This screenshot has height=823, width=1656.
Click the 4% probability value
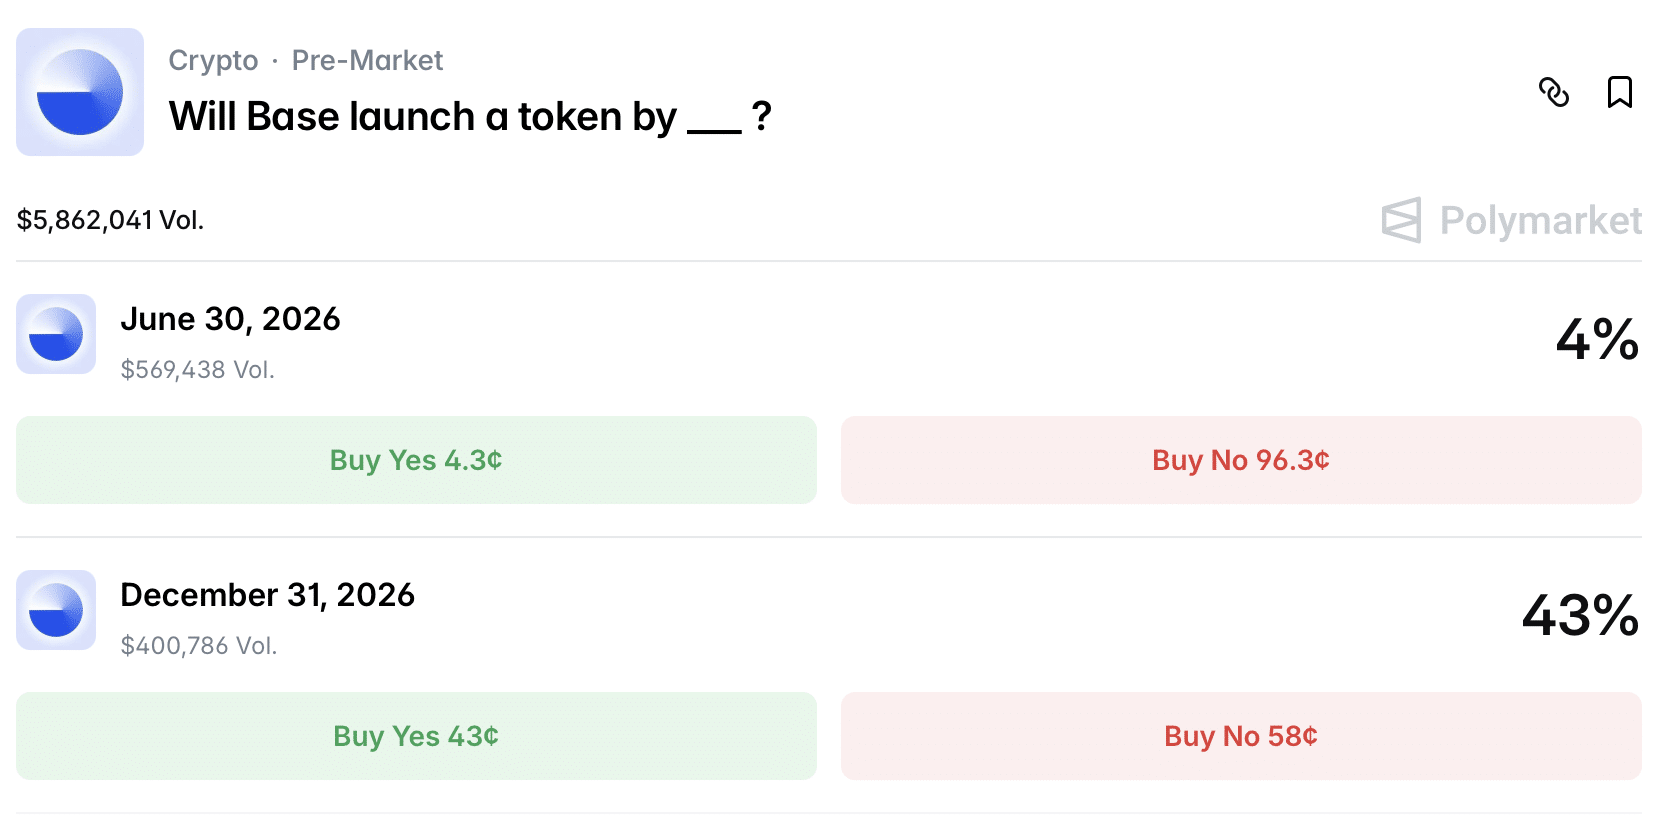pos(1596,339)
